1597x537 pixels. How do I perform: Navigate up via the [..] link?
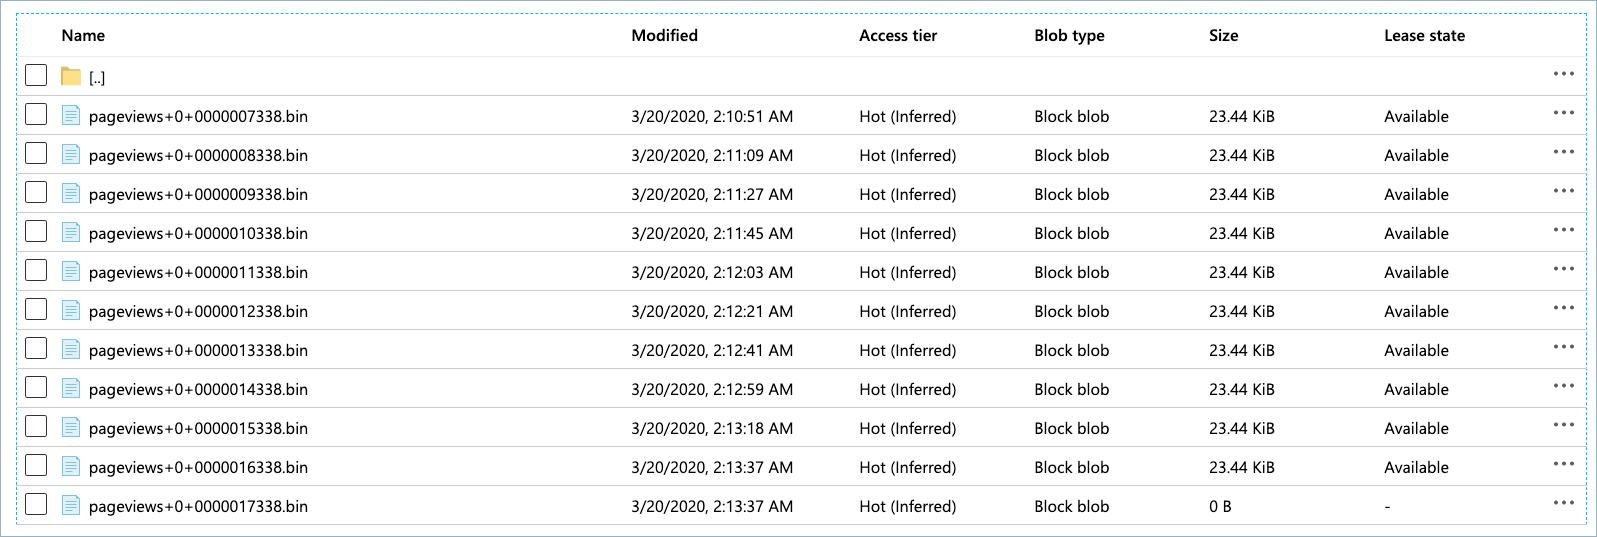point(97,78)
